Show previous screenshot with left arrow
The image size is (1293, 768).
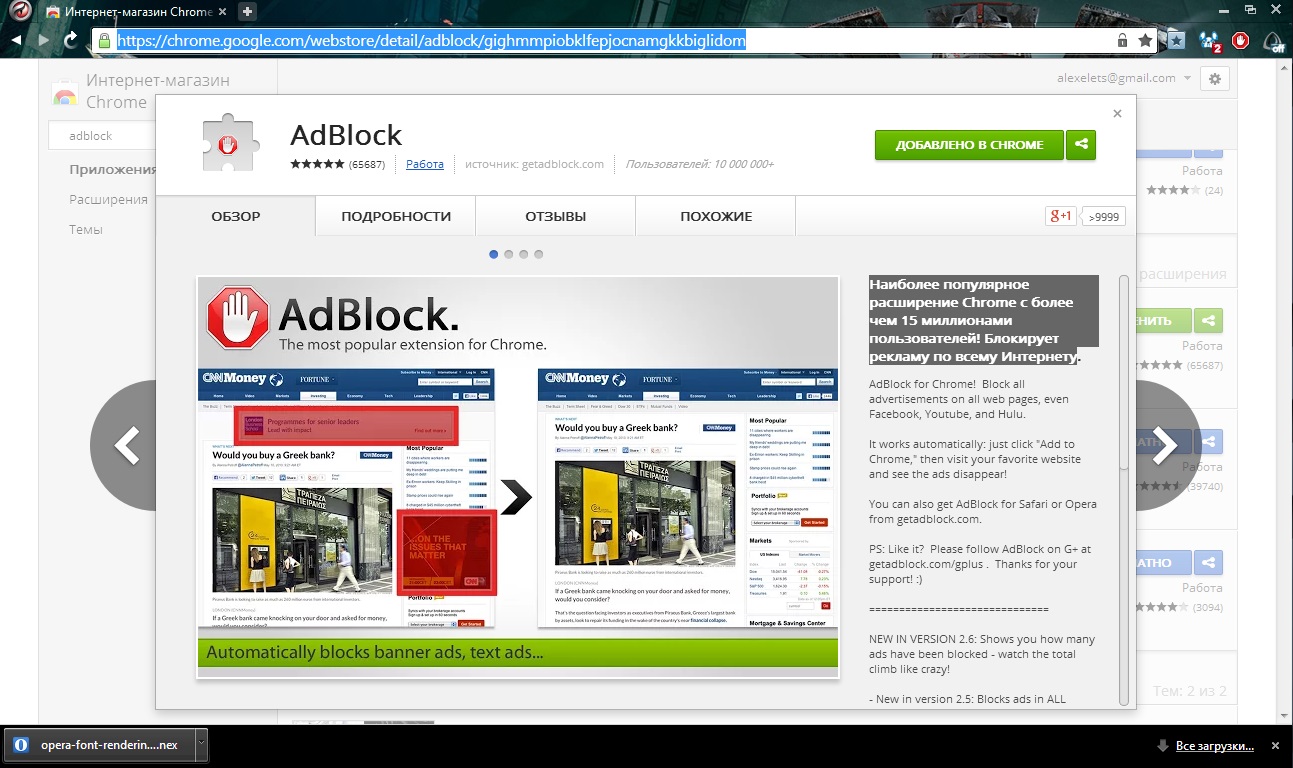point(127,446)
